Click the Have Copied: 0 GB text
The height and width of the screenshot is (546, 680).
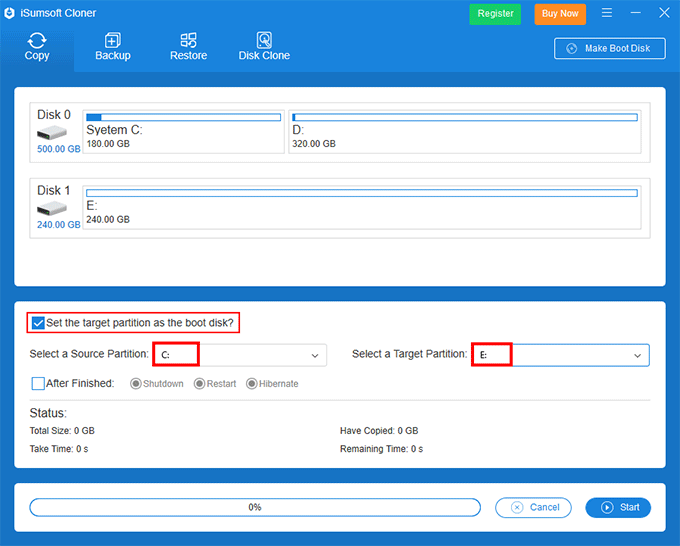click(x=379, y=431)
